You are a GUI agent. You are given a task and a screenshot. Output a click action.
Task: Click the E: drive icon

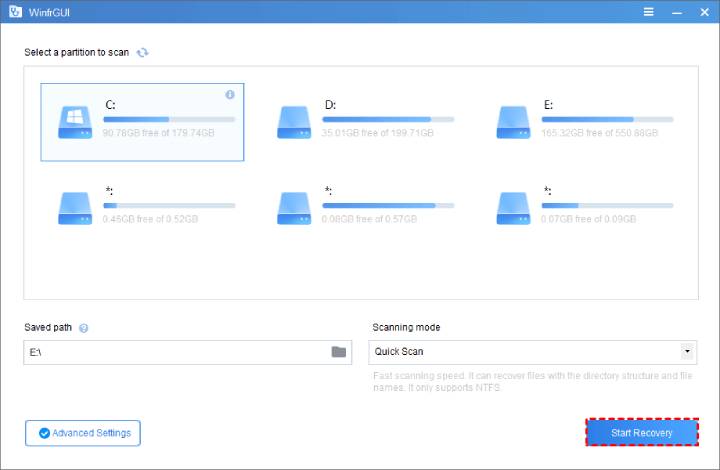[513, 123]
